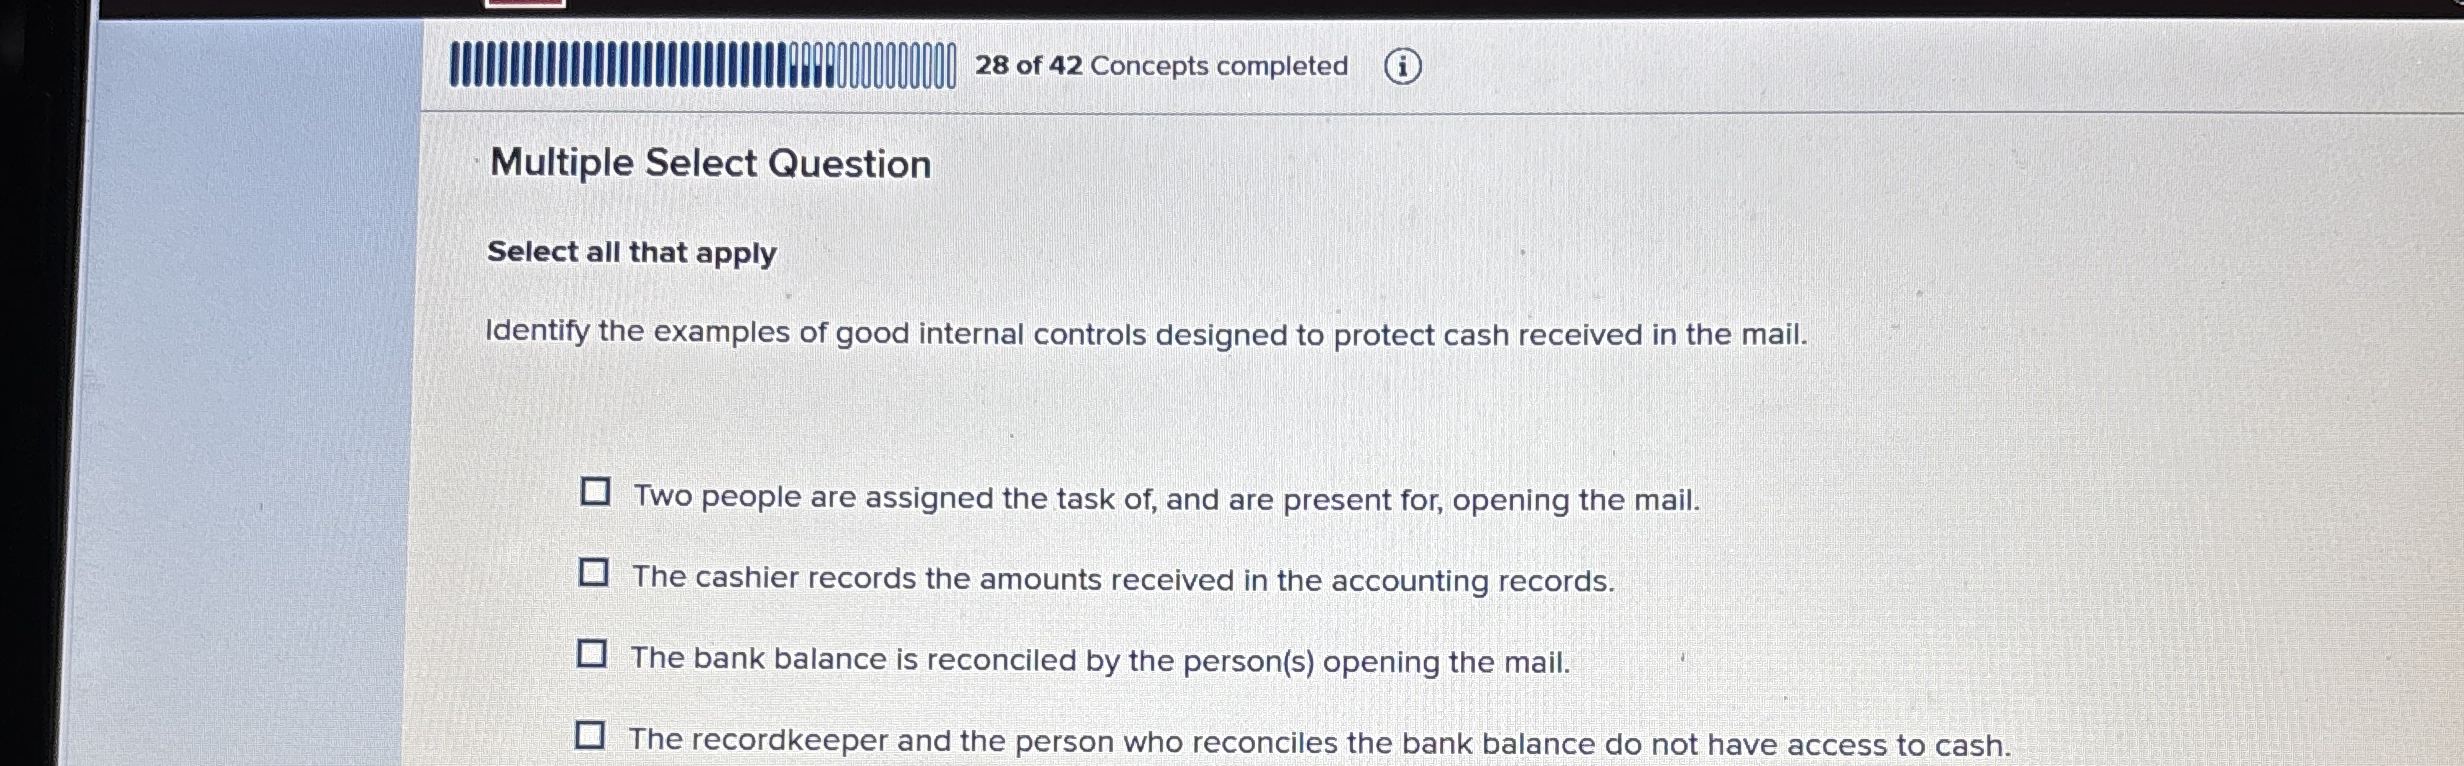Check the 'Two people are assigned' option
This screenshot has width=2464, height=766.
pos(596,490)
